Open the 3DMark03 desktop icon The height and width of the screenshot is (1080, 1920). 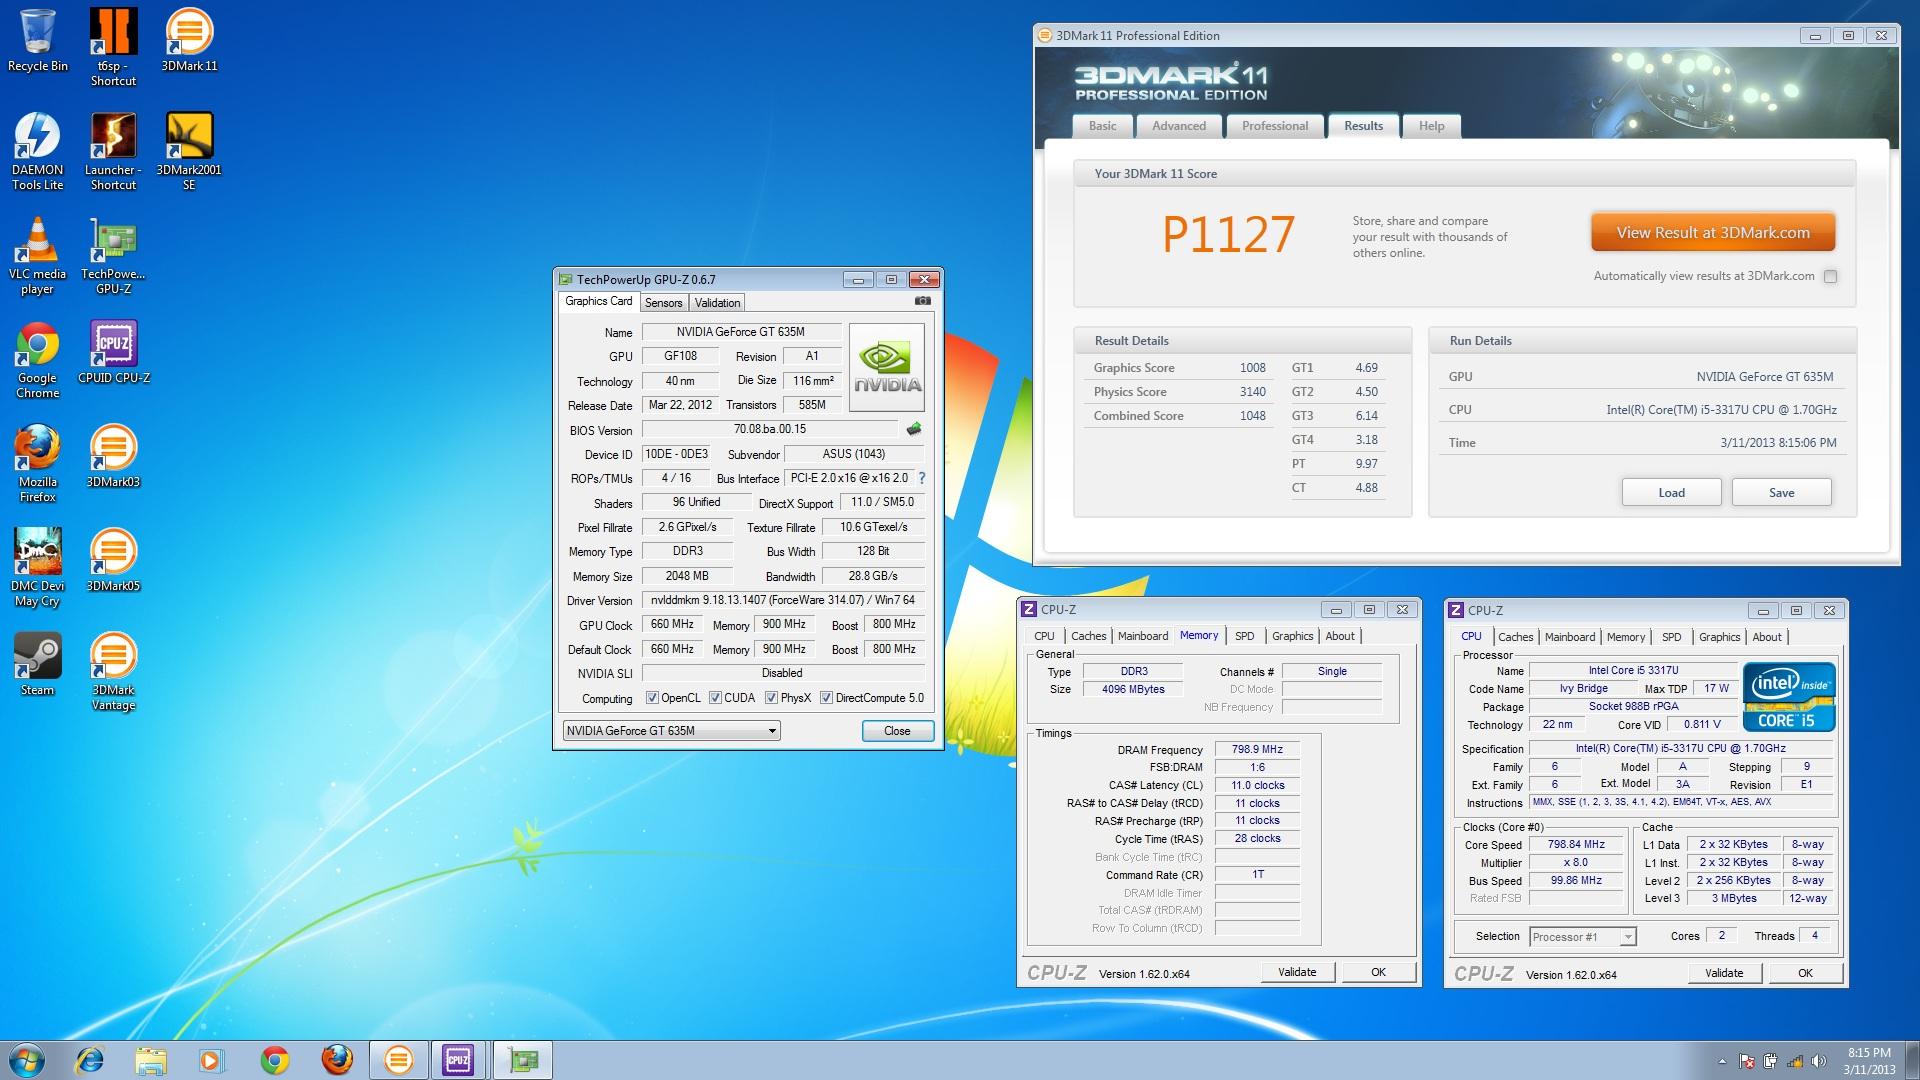coord(113,456)
